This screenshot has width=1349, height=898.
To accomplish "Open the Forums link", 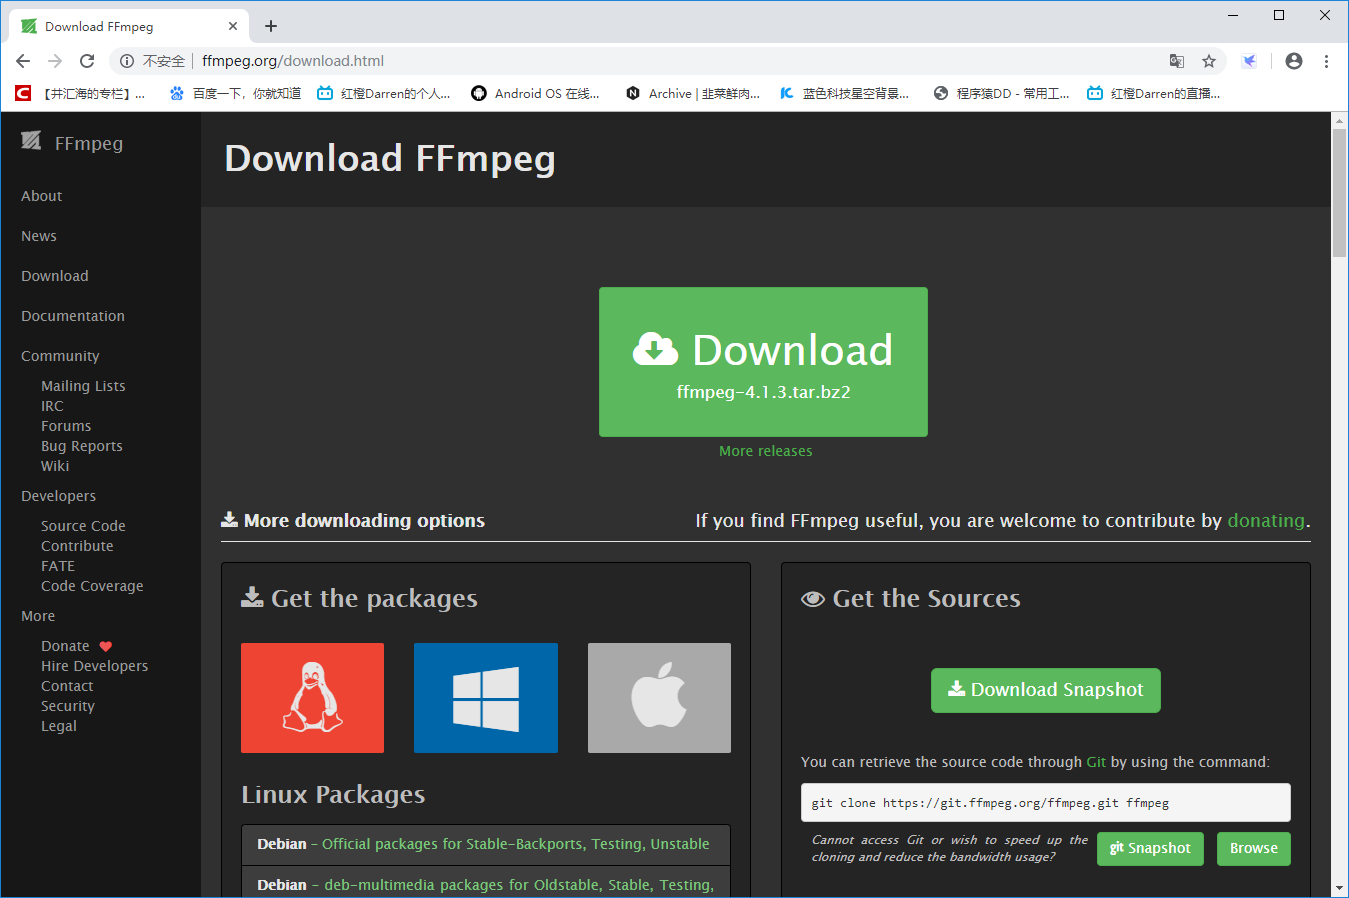I will tap(66, 426).
